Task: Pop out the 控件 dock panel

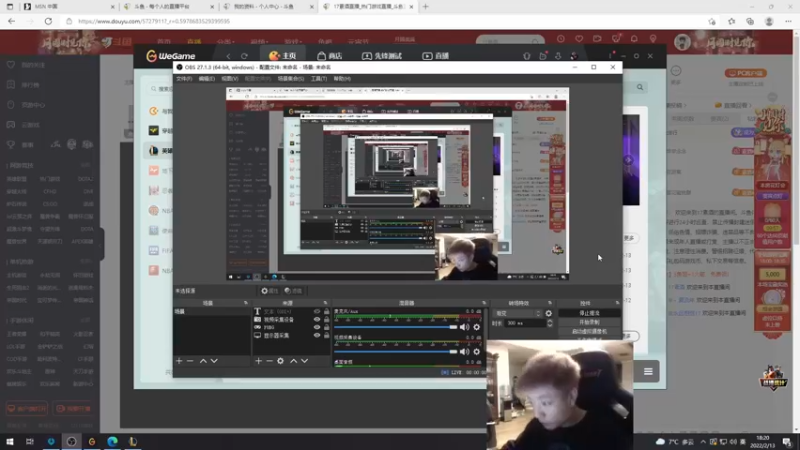Action: 617,303
